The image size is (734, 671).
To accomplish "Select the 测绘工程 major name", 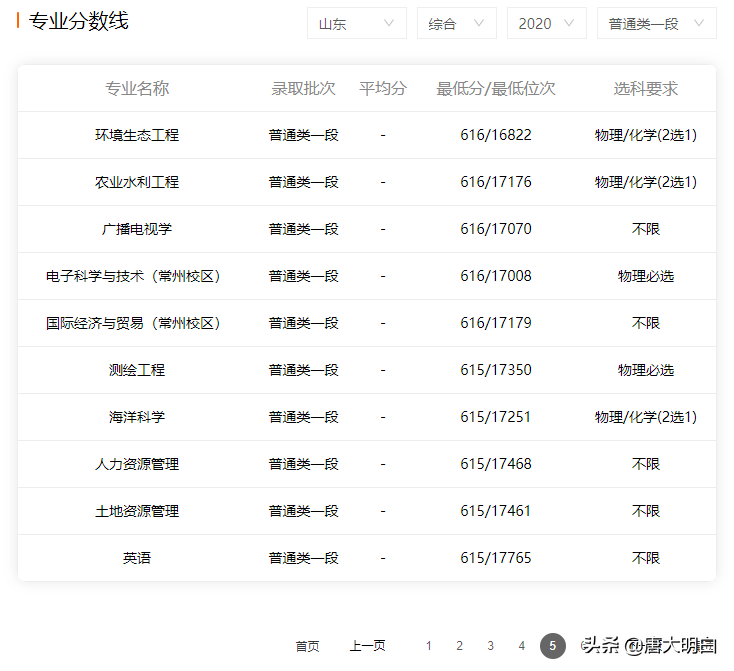I will [x=137, y=370].
